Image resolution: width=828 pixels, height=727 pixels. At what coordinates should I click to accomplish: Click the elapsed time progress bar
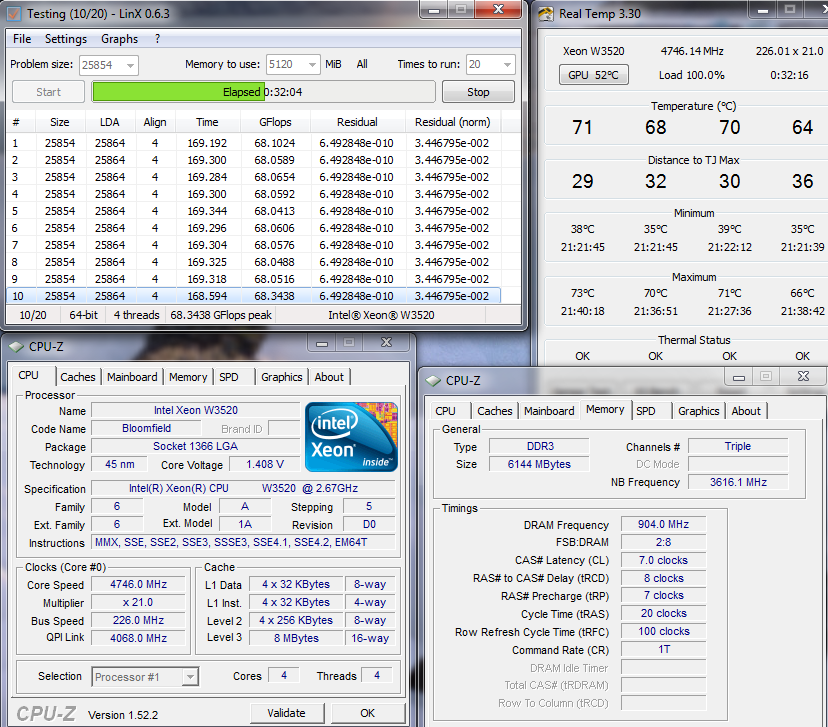(x=264, y=92)
